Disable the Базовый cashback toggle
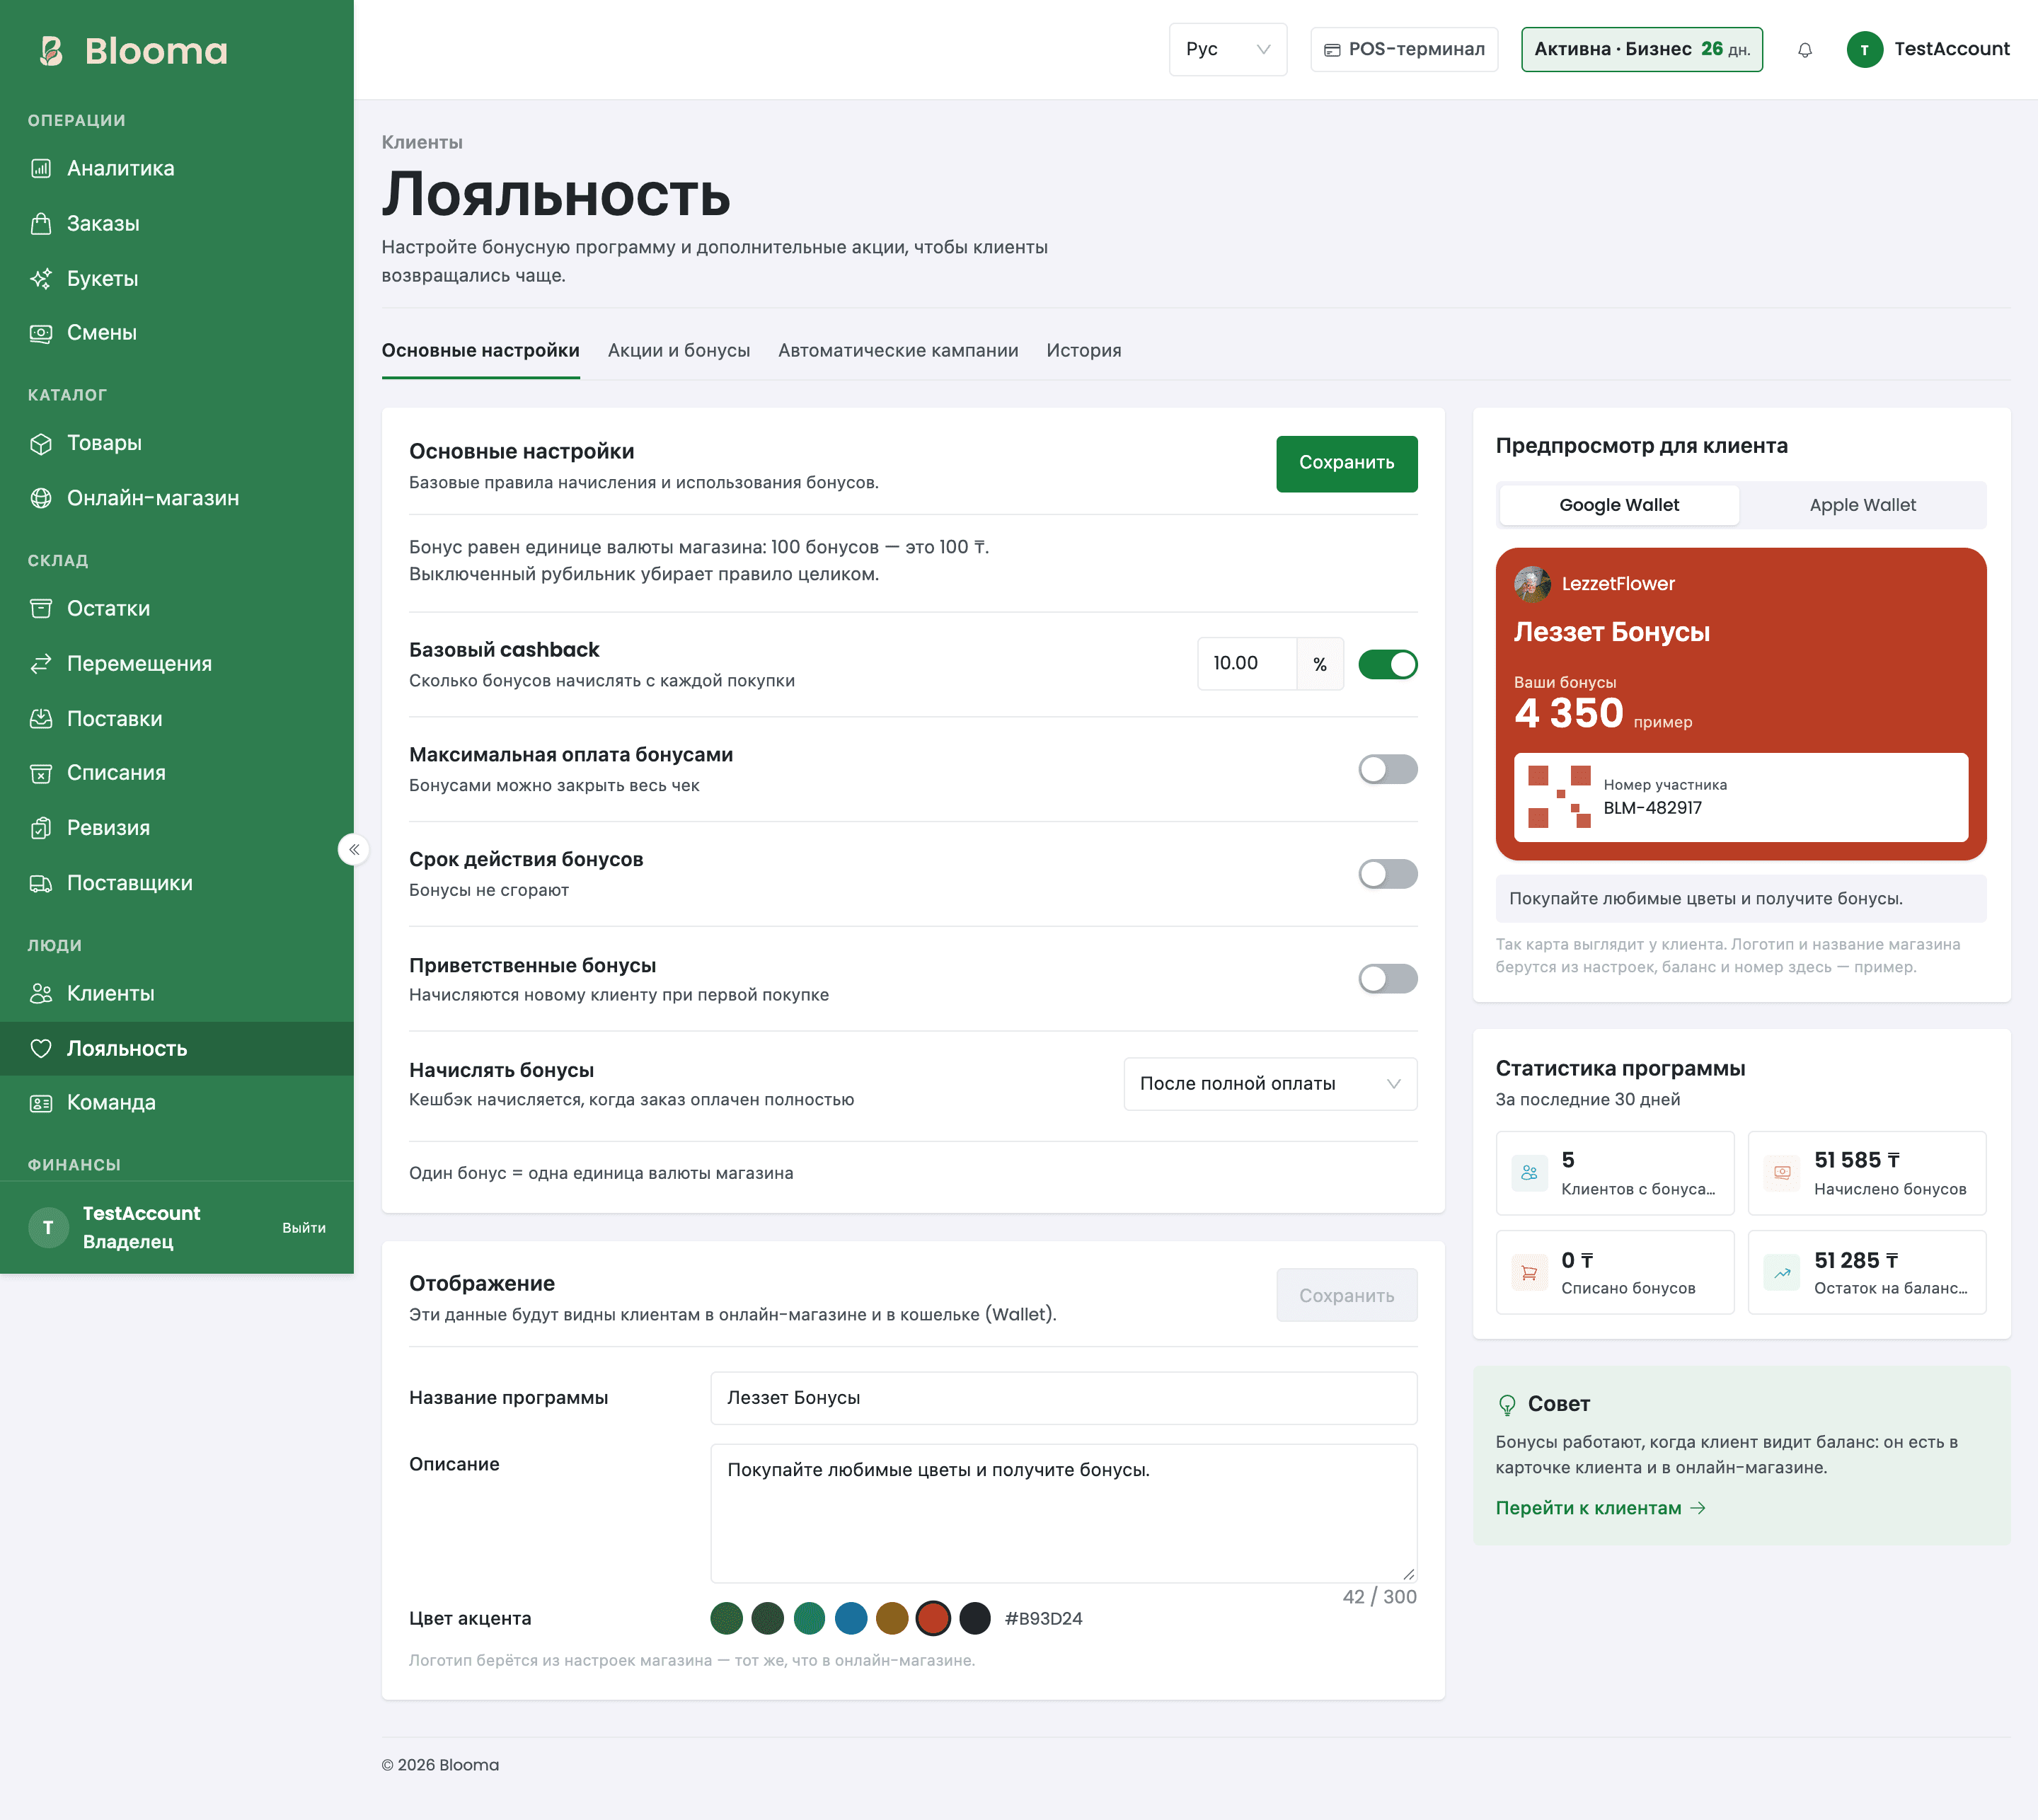Viewport: 2038px width, 1820px height. [x=1388, y=664]
